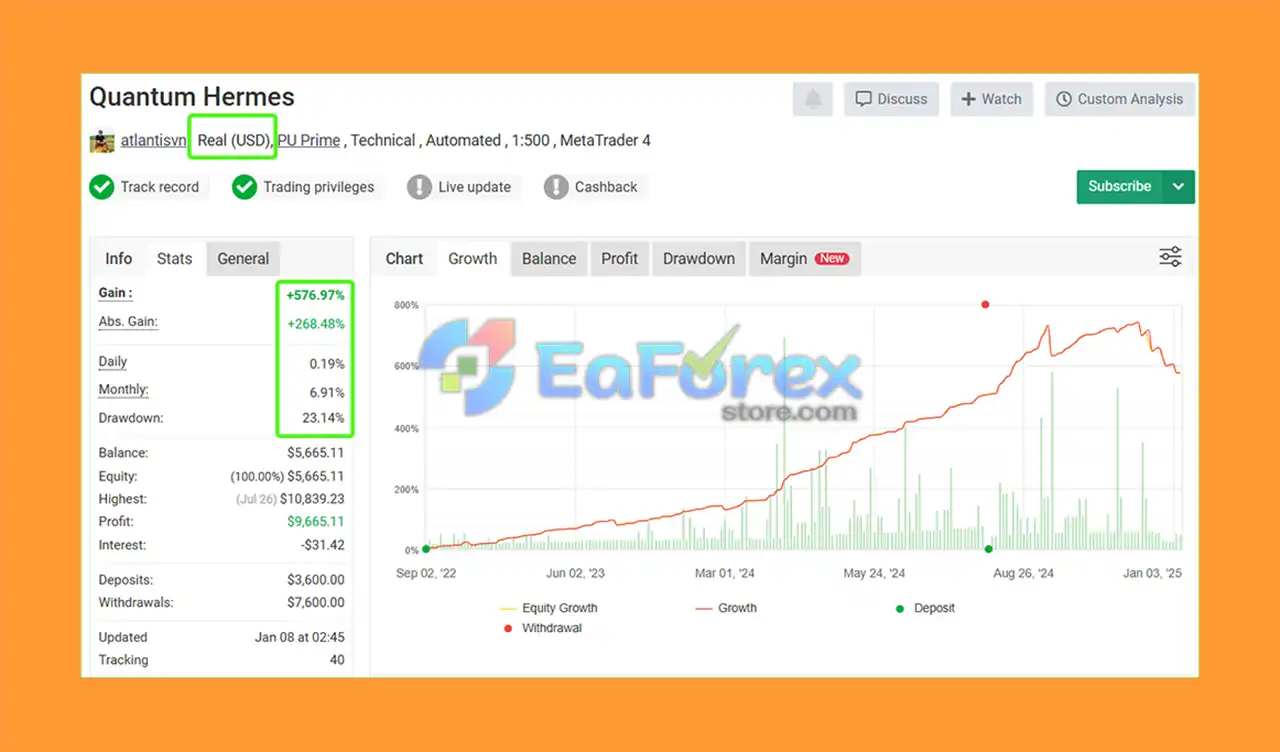Click the green deposit marker near Aug 2024
Image resolution: width=1280 pixels, height=752 pixels.
989,549
